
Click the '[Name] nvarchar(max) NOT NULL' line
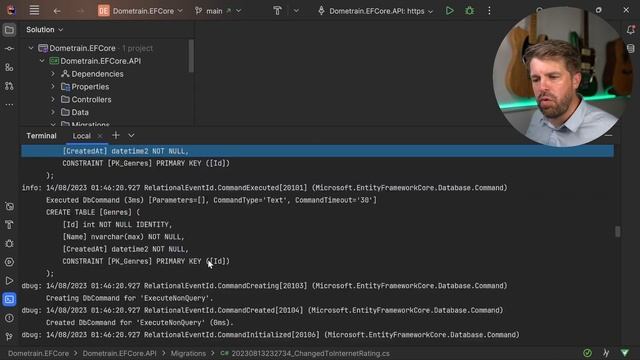click(123, 237)
